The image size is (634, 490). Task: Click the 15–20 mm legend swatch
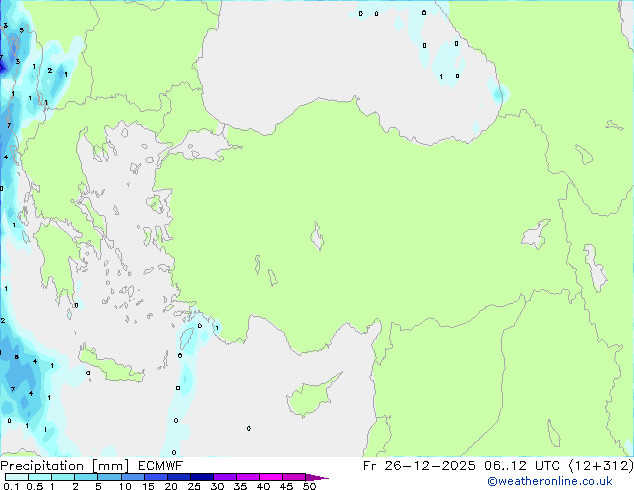156,477
